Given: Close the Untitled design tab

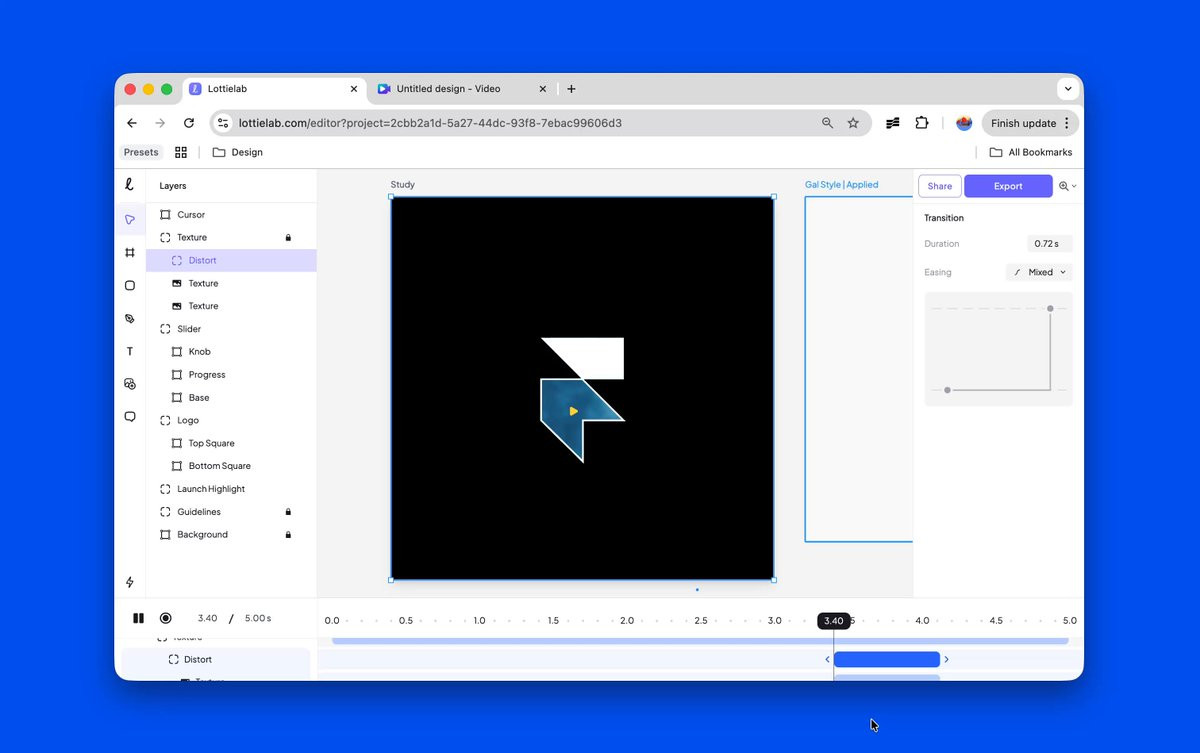Looking at the screenshot, I should pos(543,89).
